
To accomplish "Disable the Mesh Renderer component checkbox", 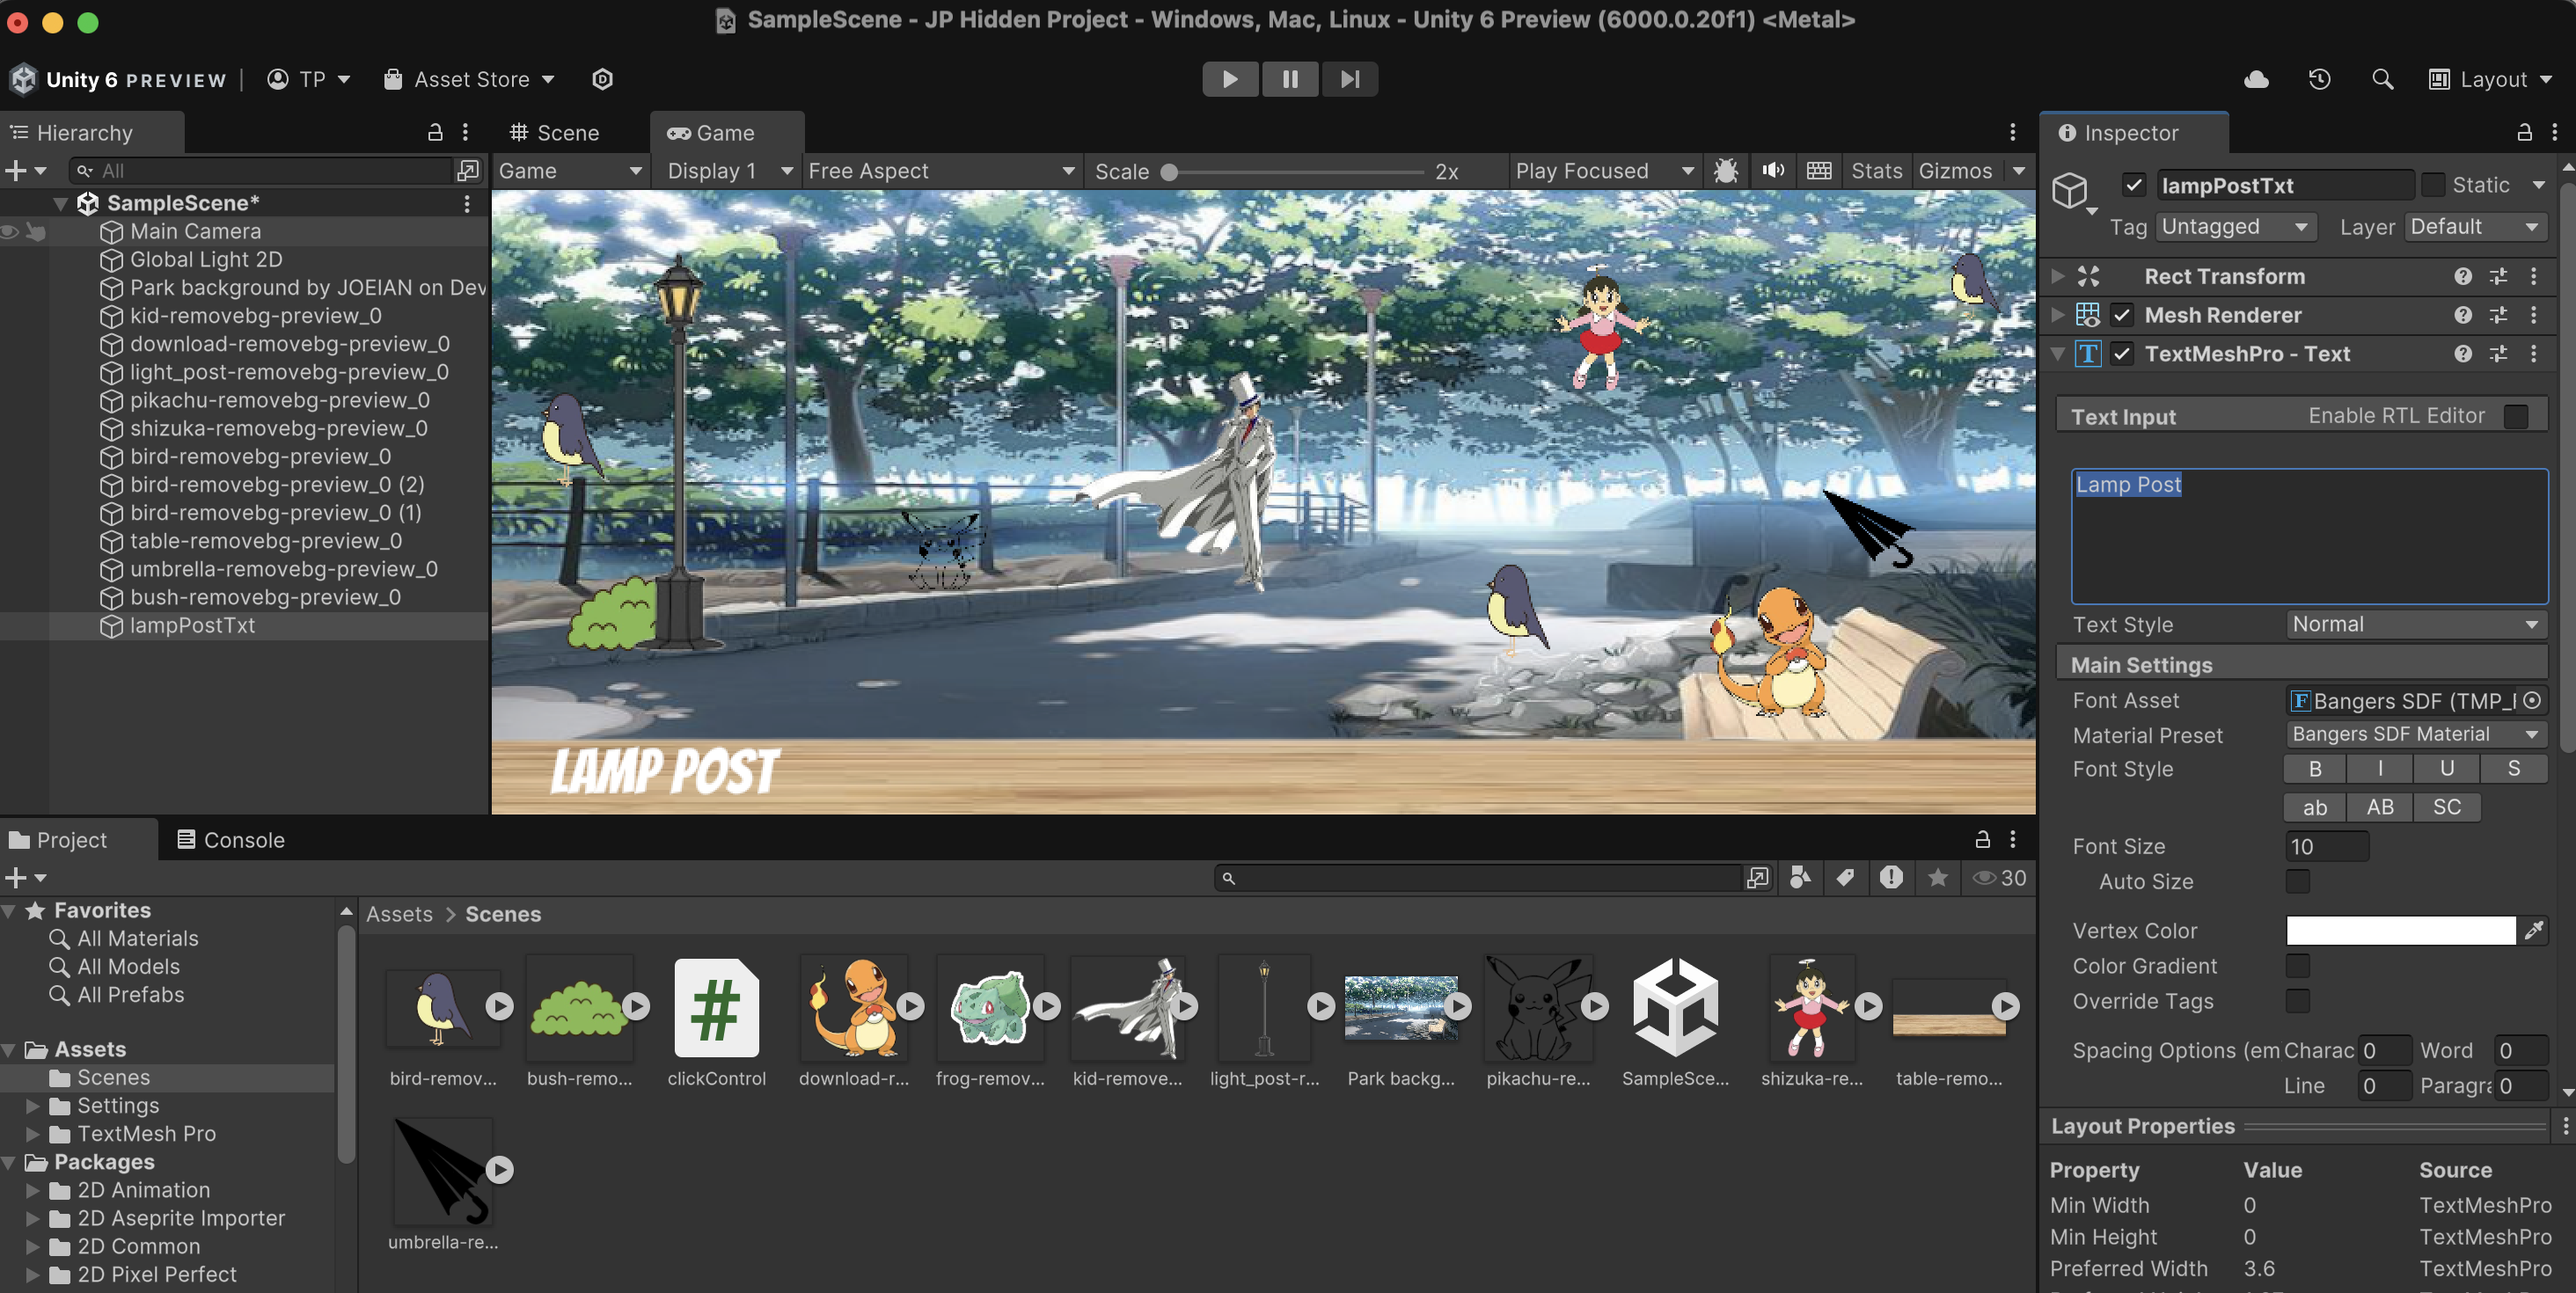I will (x=2122, y=315).
